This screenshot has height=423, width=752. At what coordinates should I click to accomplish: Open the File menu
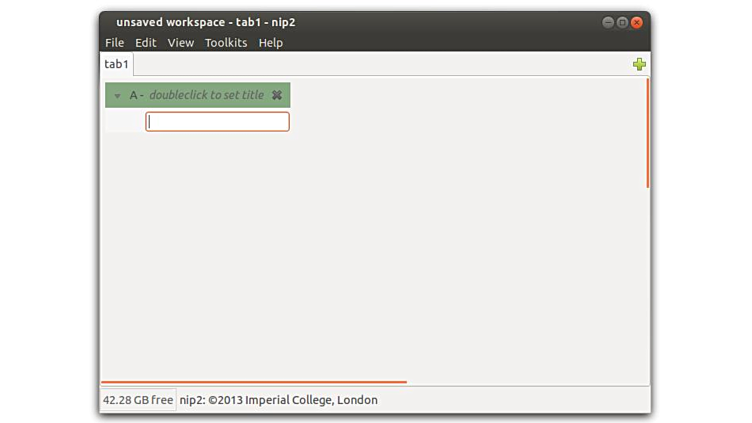tap(114, 43)
